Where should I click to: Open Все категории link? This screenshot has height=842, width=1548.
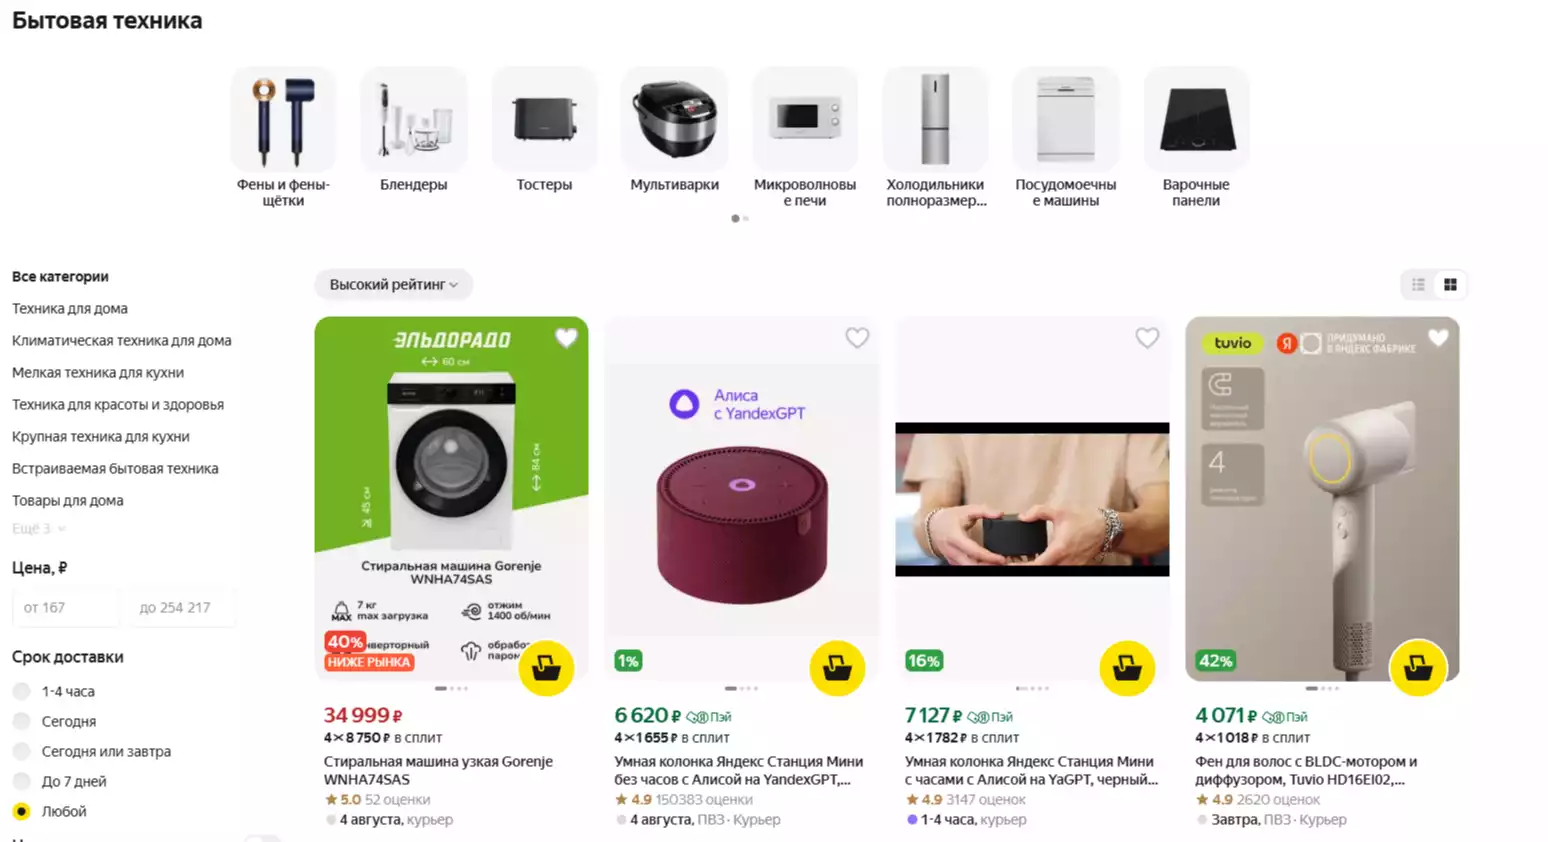[60, 277]
